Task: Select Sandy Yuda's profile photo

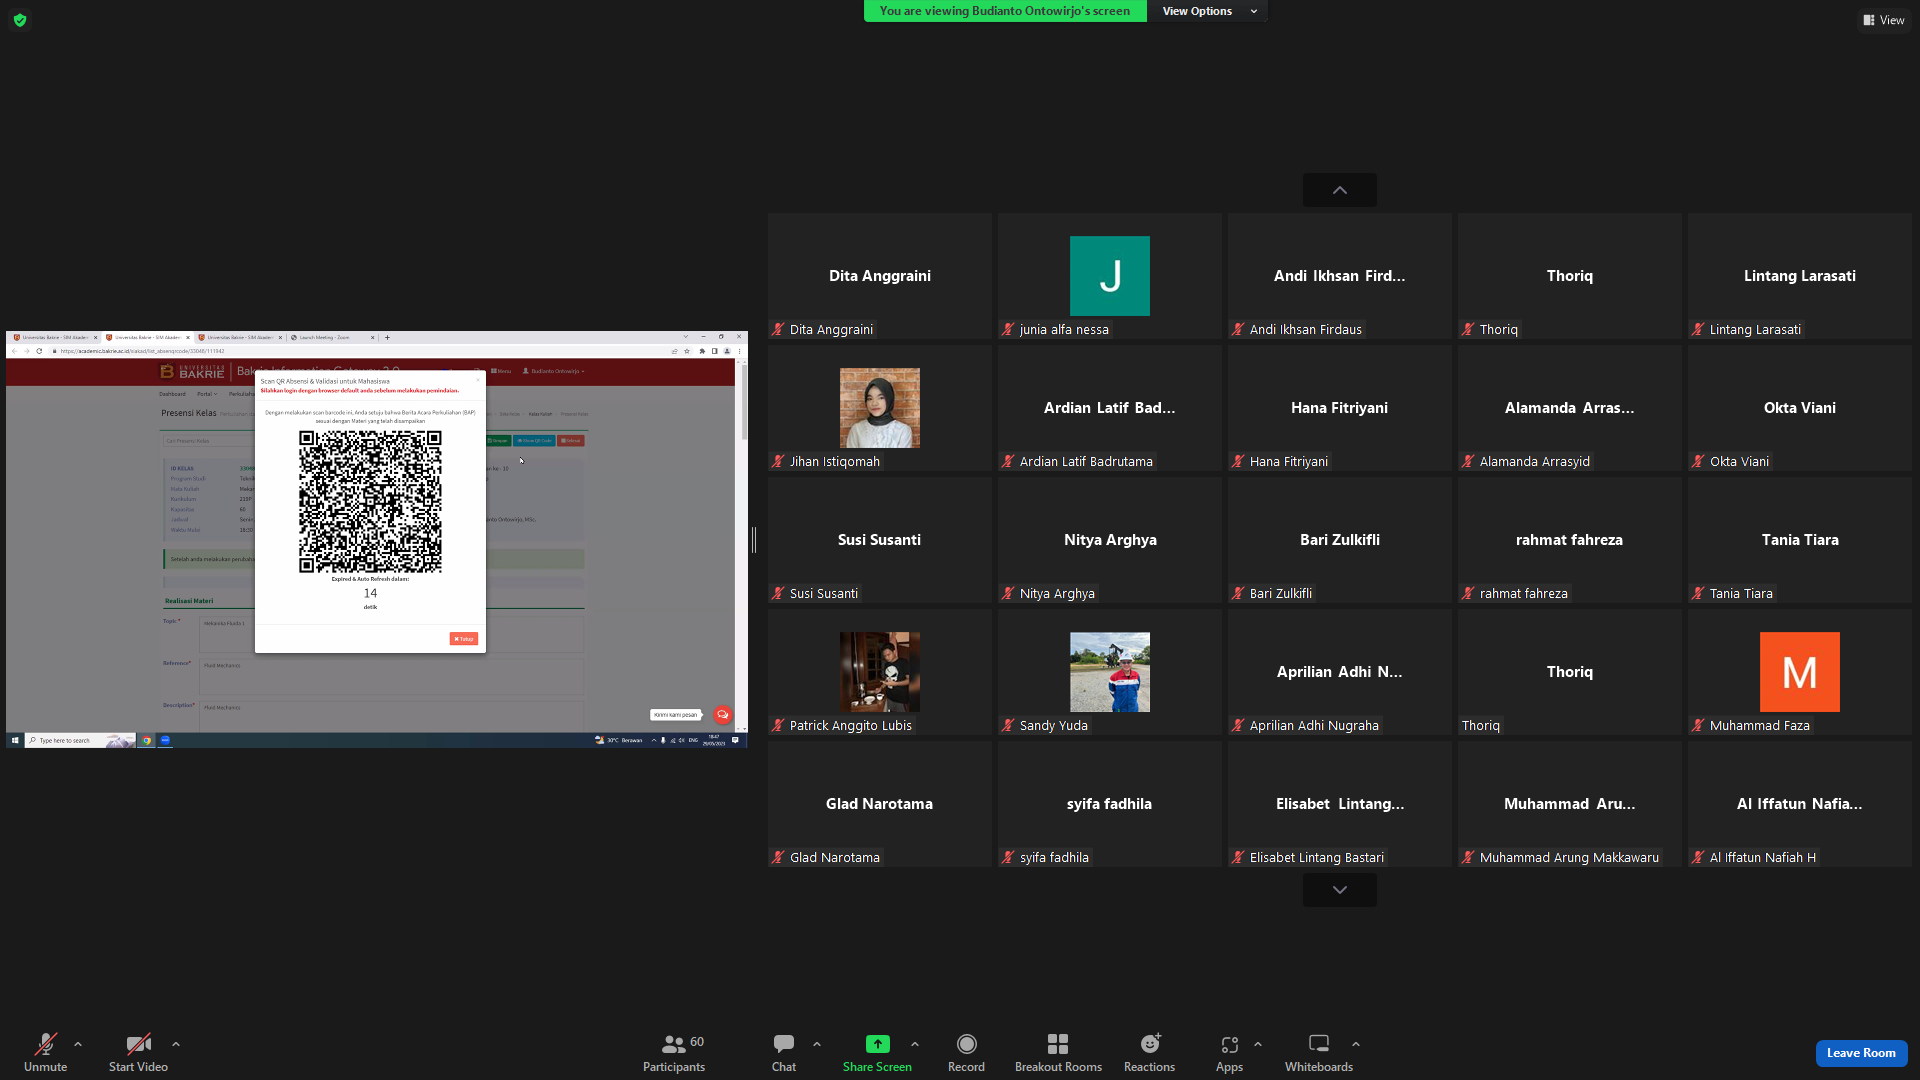Action: pyautogui.click(x=1110, y=672)
